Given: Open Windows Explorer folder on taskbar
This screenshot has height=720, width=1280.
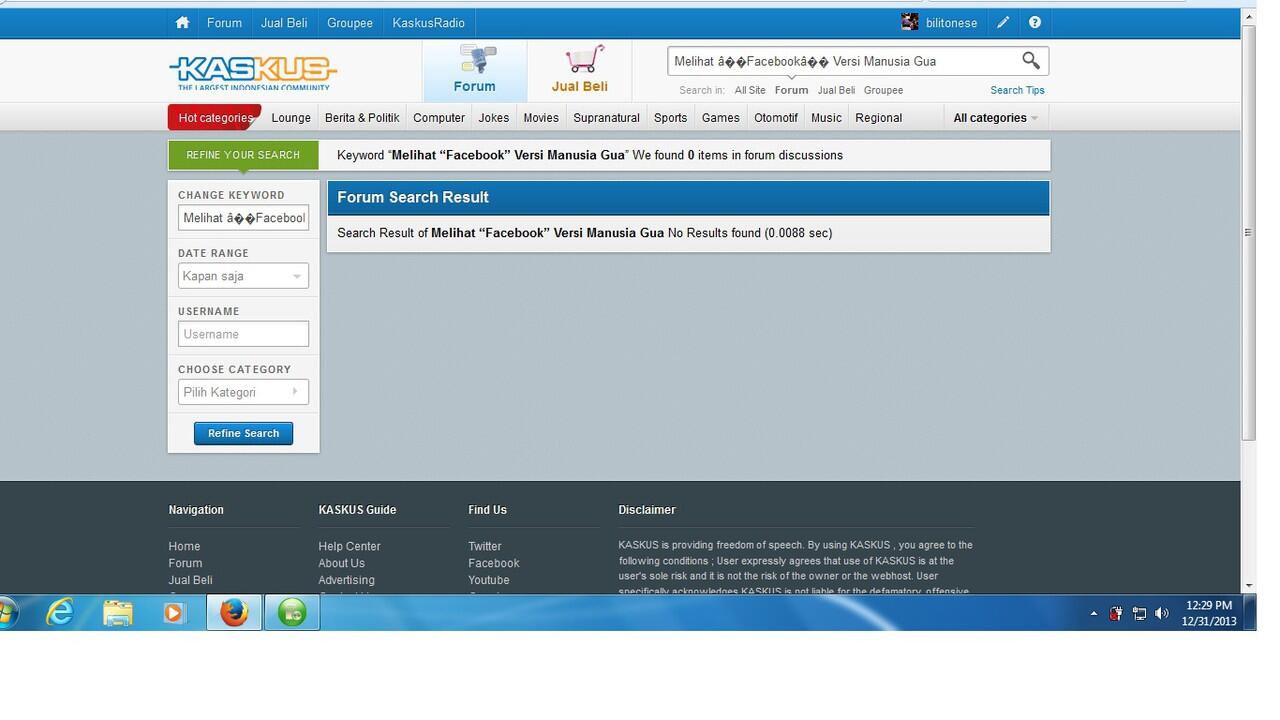Looking at the screenshot, I should (x=118, y=612).
